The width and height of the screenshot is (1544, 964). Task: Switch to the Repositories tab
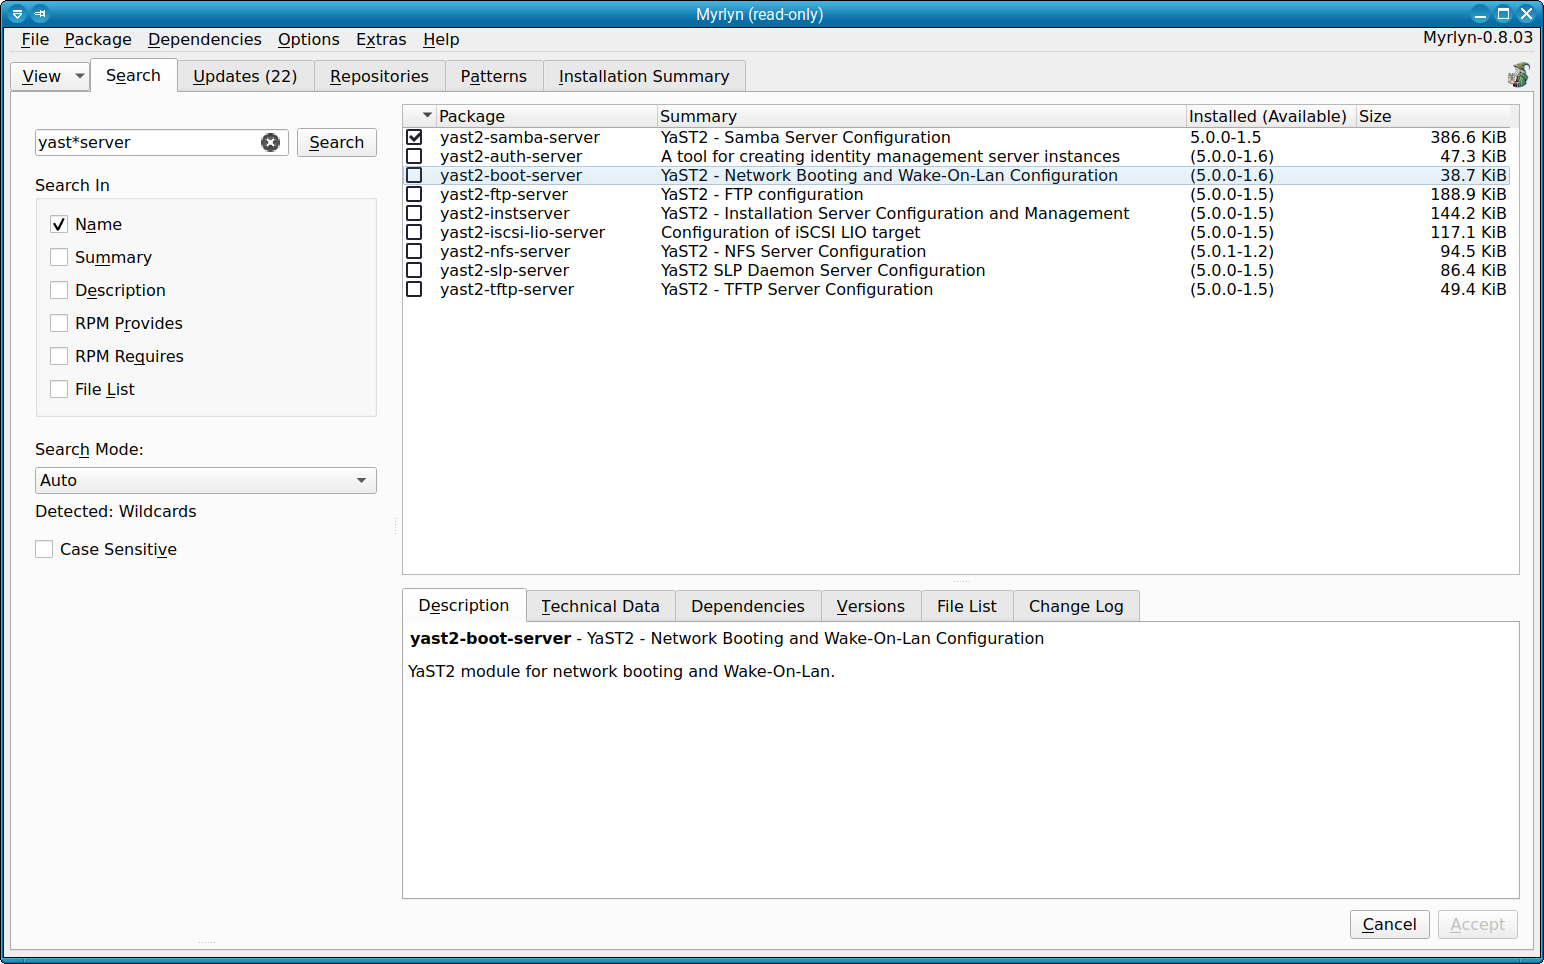click(379, 76)
